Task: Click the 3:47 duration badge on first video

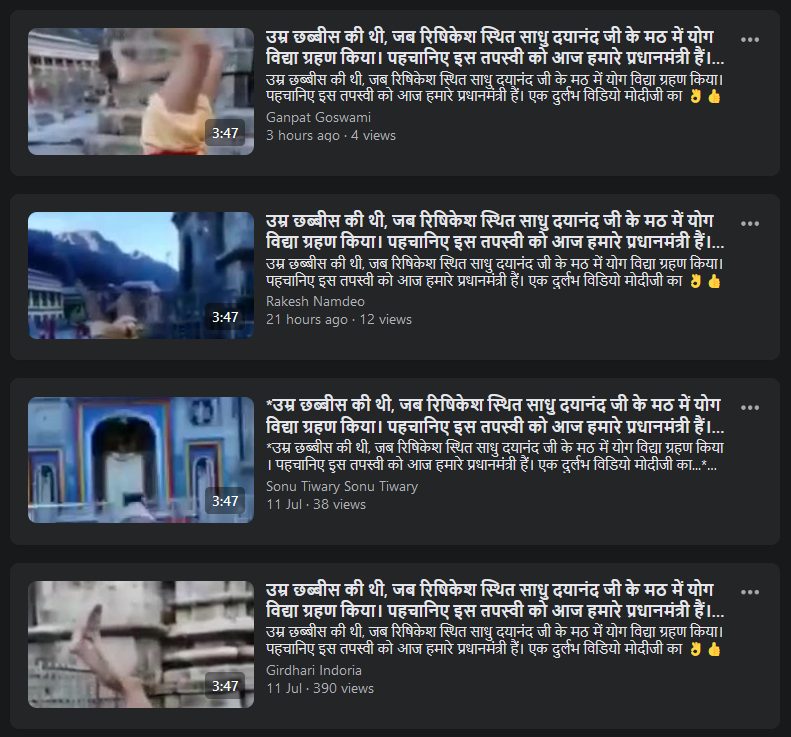Action: click(225, 133)
